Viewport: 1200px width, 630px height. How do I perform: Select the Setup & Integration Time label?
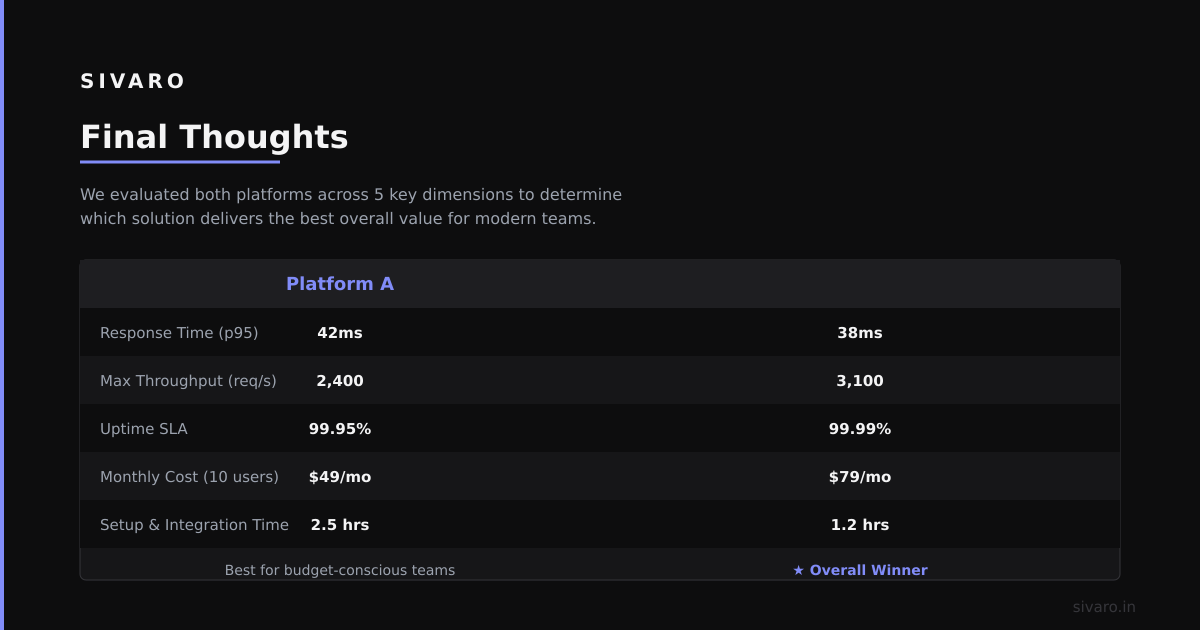click(x=194, y=525)
